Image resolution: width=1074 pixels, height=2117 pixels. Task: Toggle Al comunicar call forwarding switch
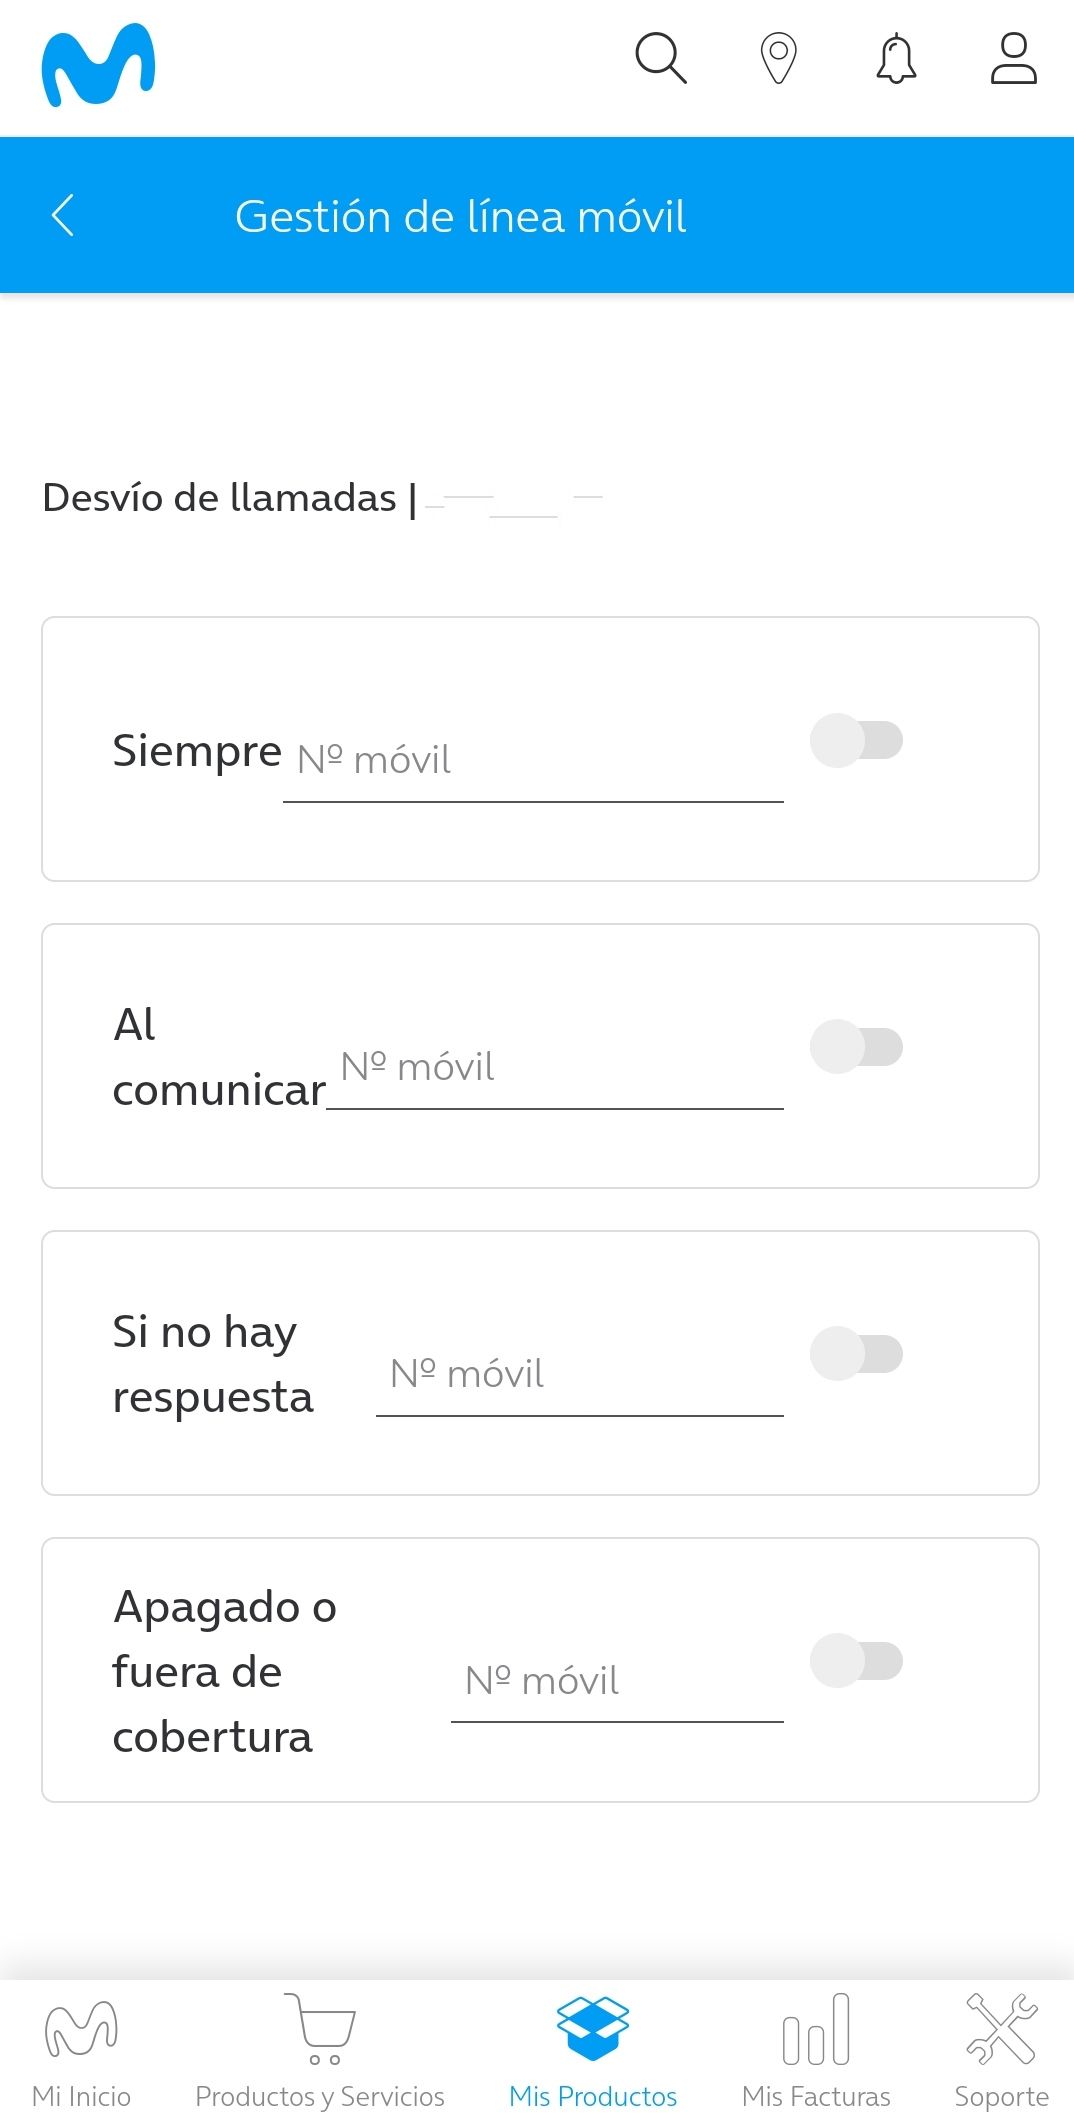856,1047
